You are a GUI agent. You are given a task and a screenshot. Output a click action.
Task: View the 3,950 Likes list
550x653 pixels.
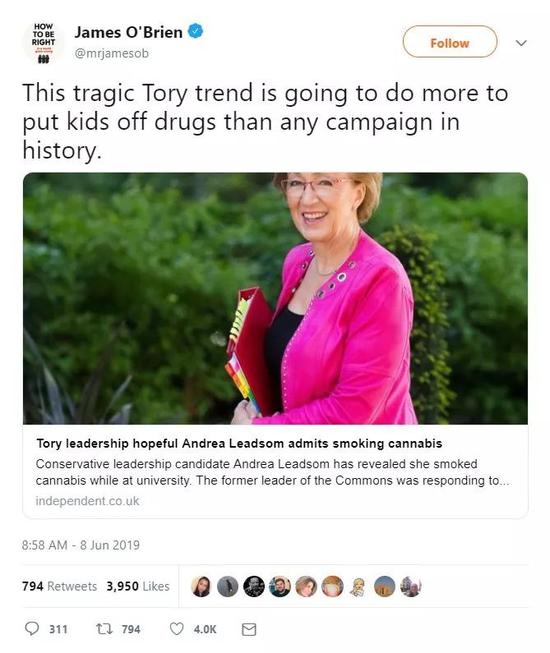point(138,586)
